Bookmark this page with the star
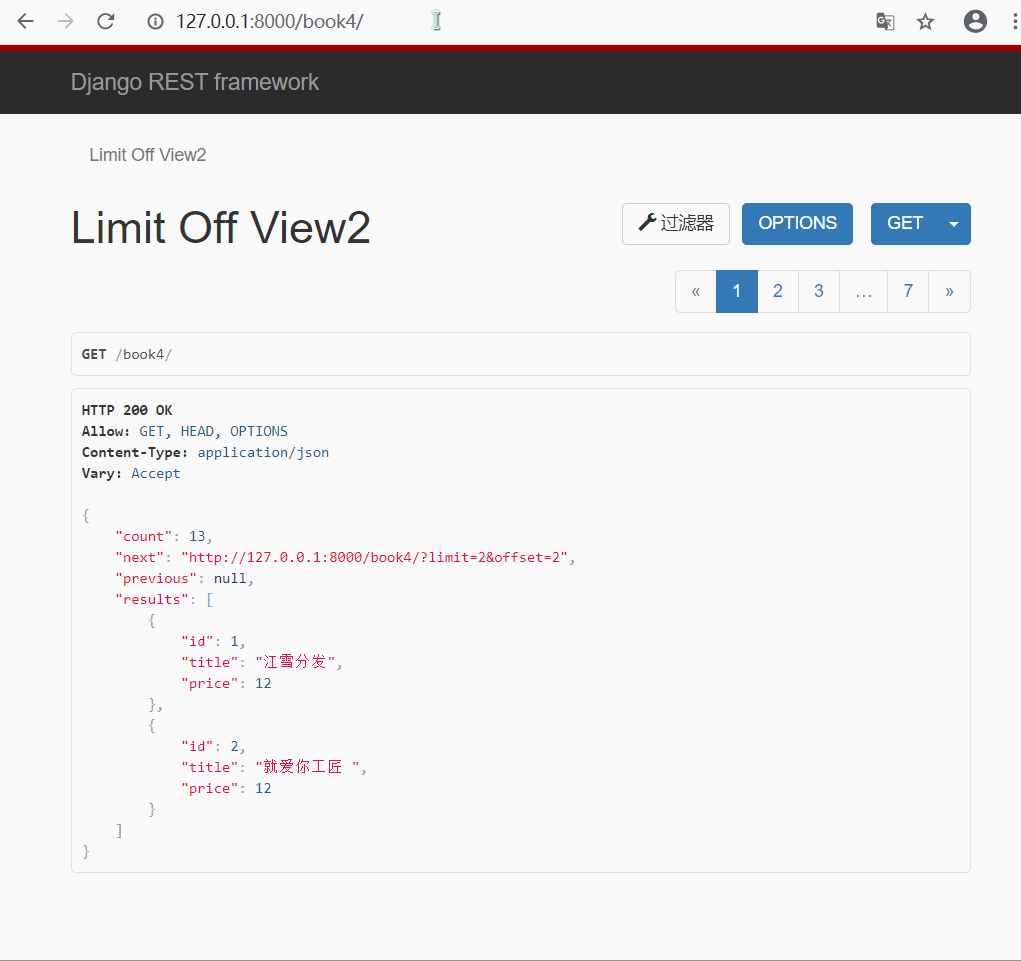This screenshot has height=961, width=1021. click(926, 21)
